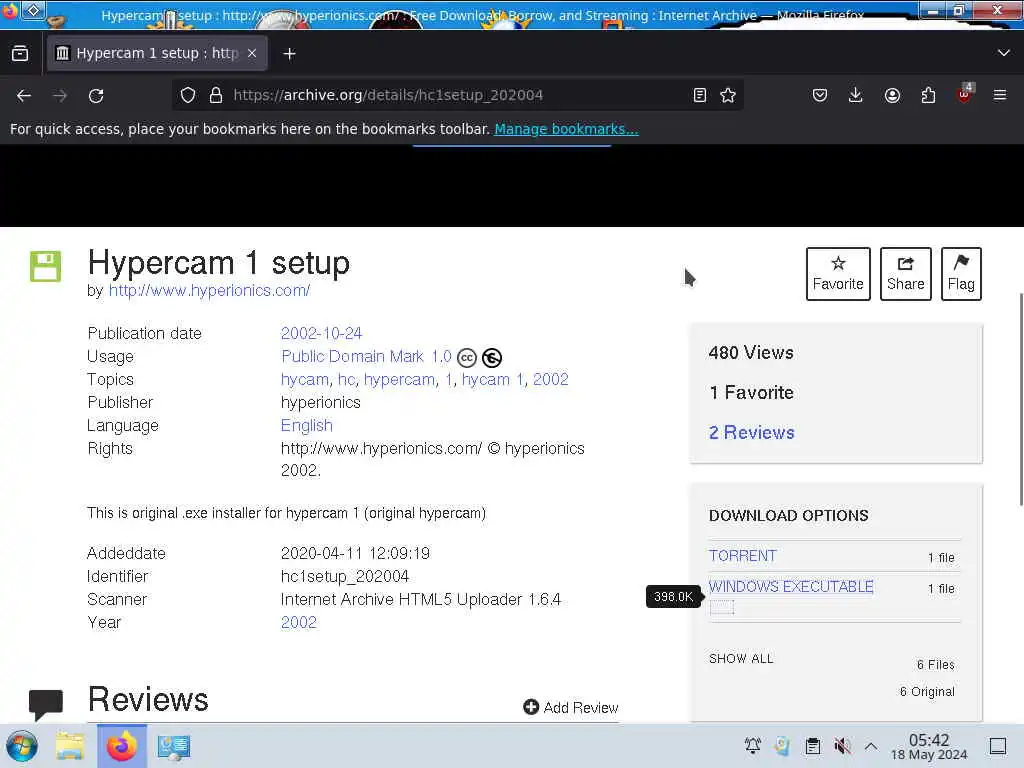Expand the list all tabs chevron
Image resolution: width=1024 pixels, height=768 pixels.
click(1003, 53)
